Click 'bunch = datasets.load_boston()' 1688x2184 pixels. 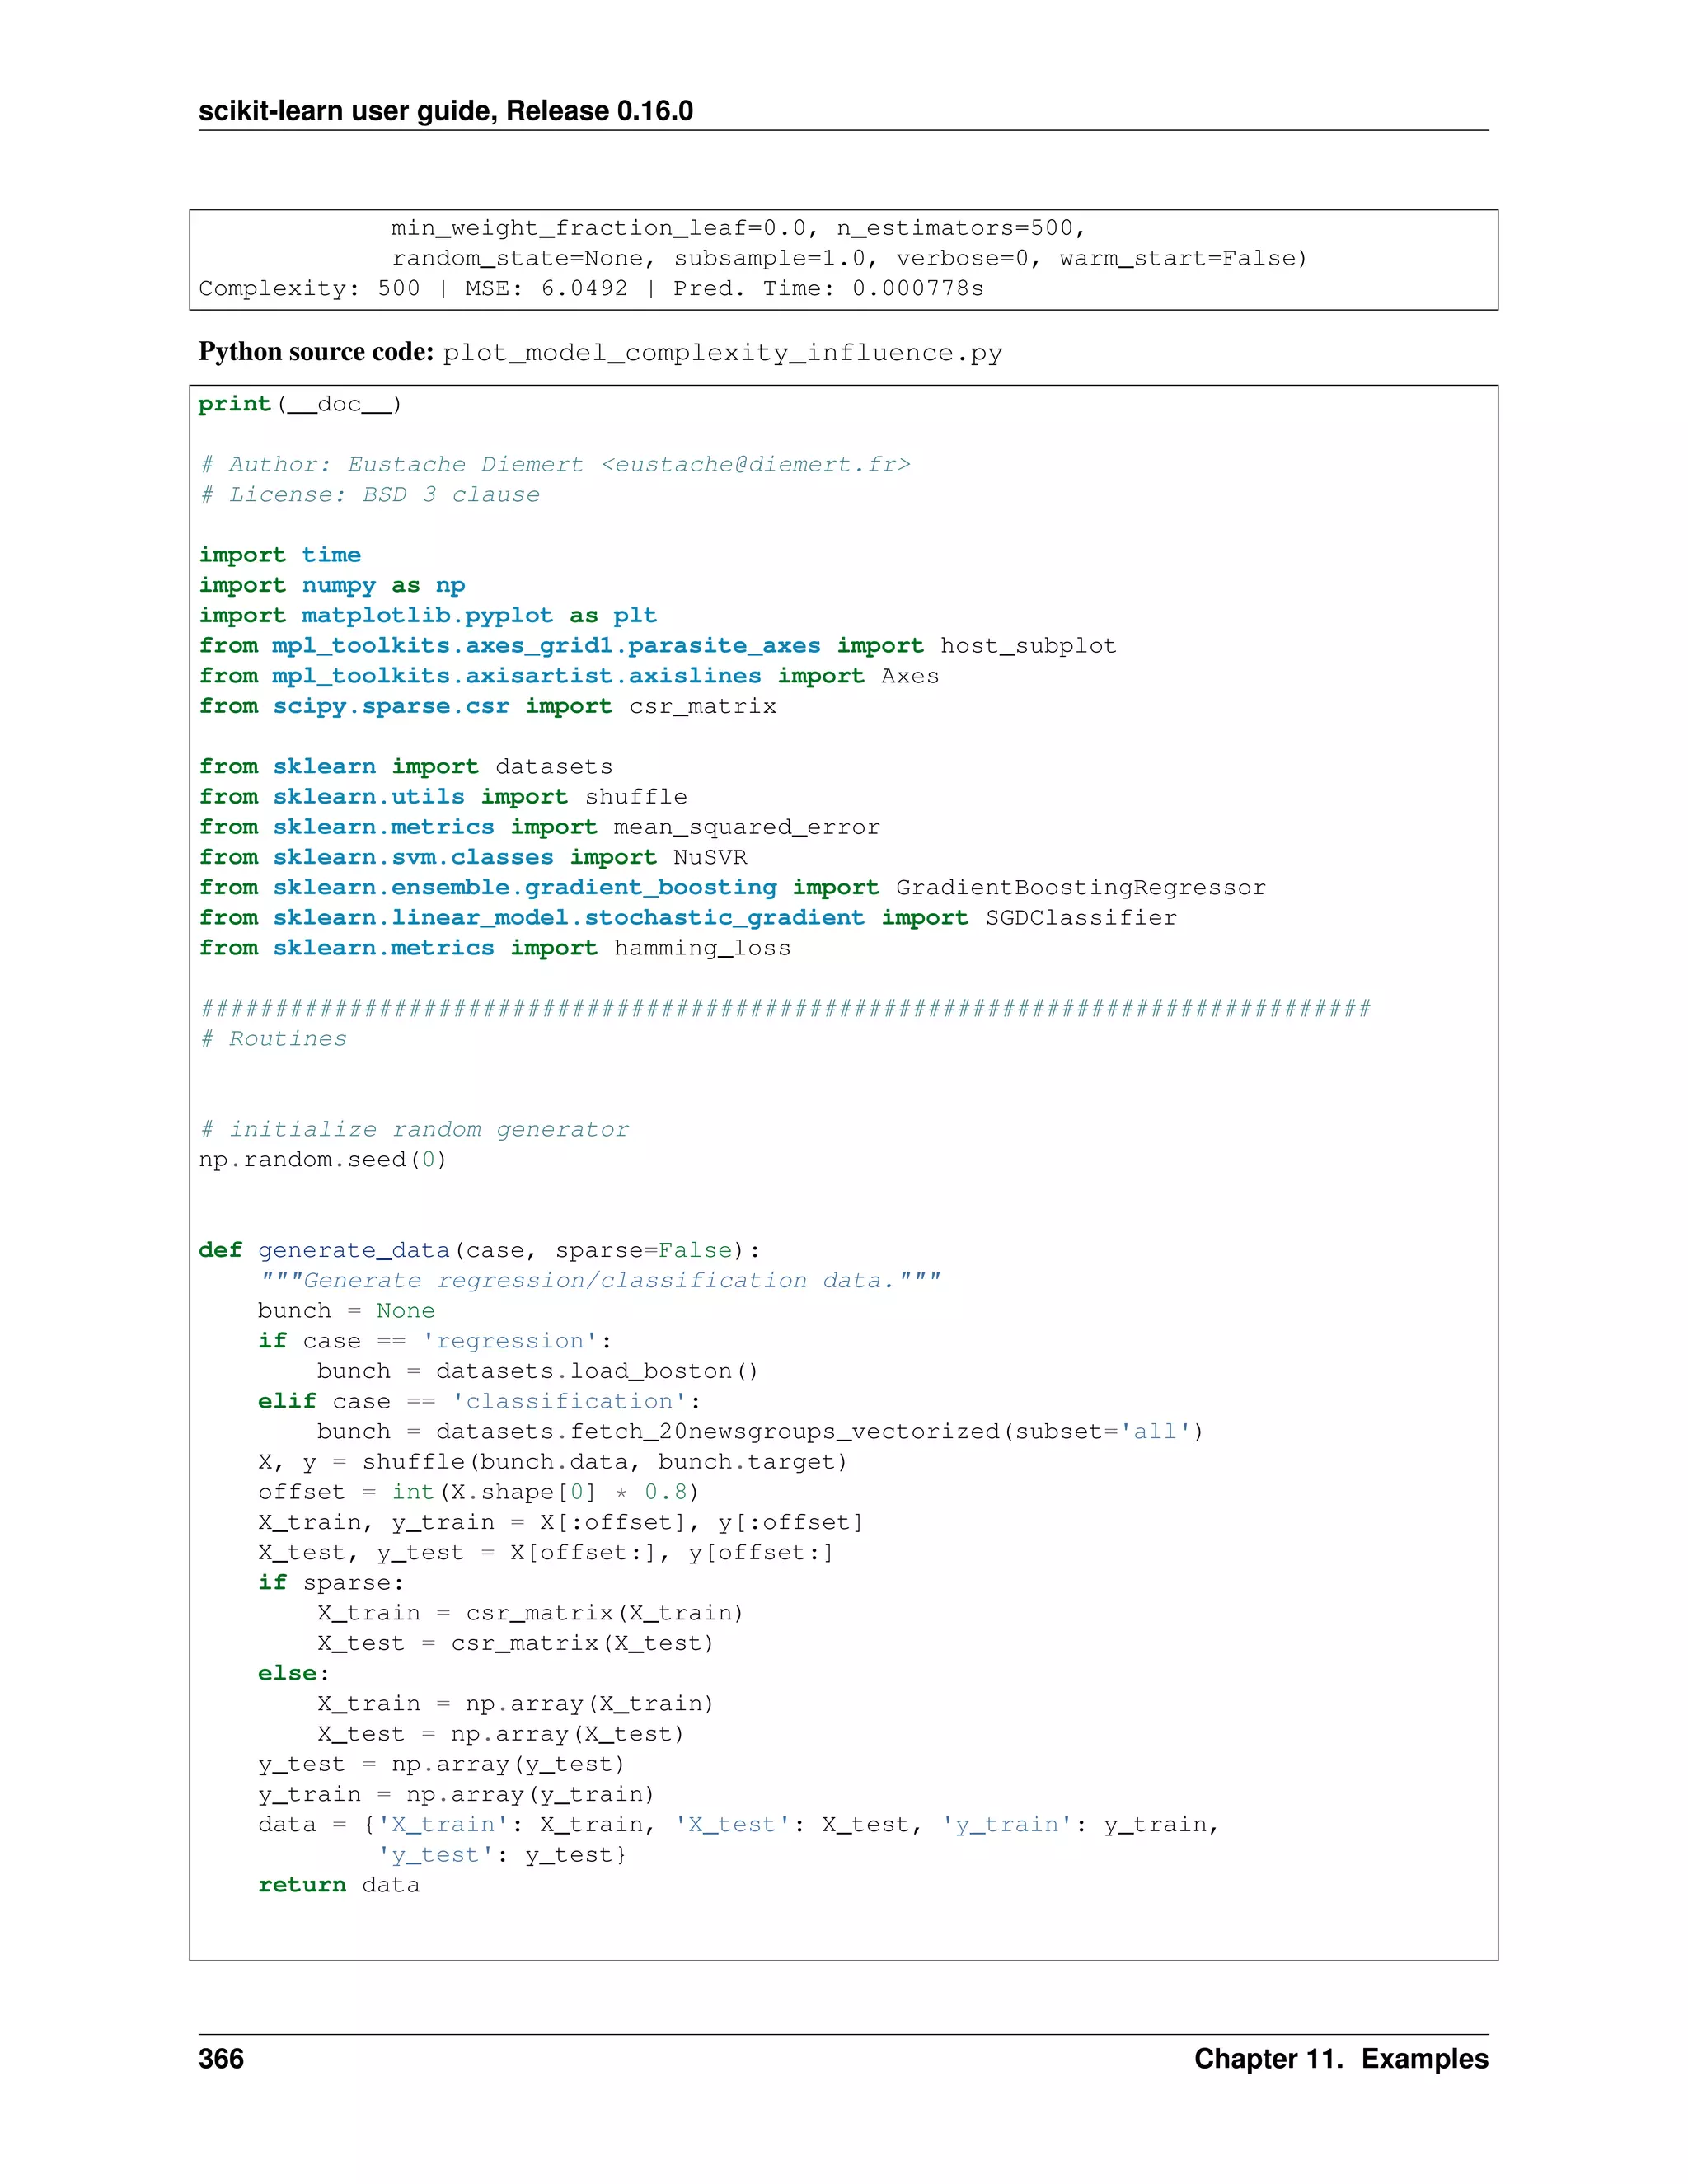[x=538, y=1371]
